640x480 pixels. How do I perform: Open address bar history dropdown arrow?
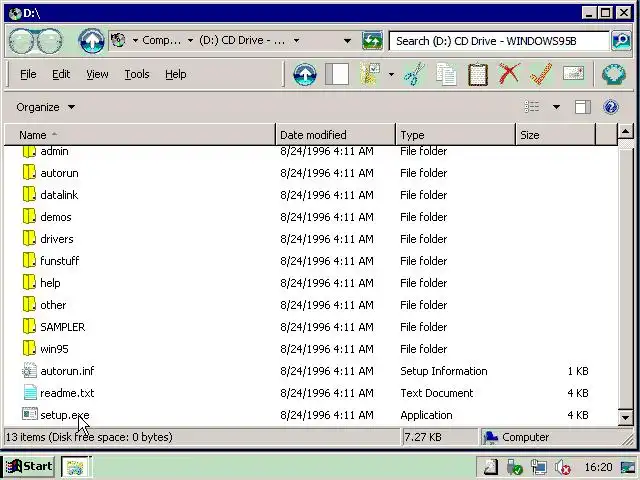click(x=347, y=41)
